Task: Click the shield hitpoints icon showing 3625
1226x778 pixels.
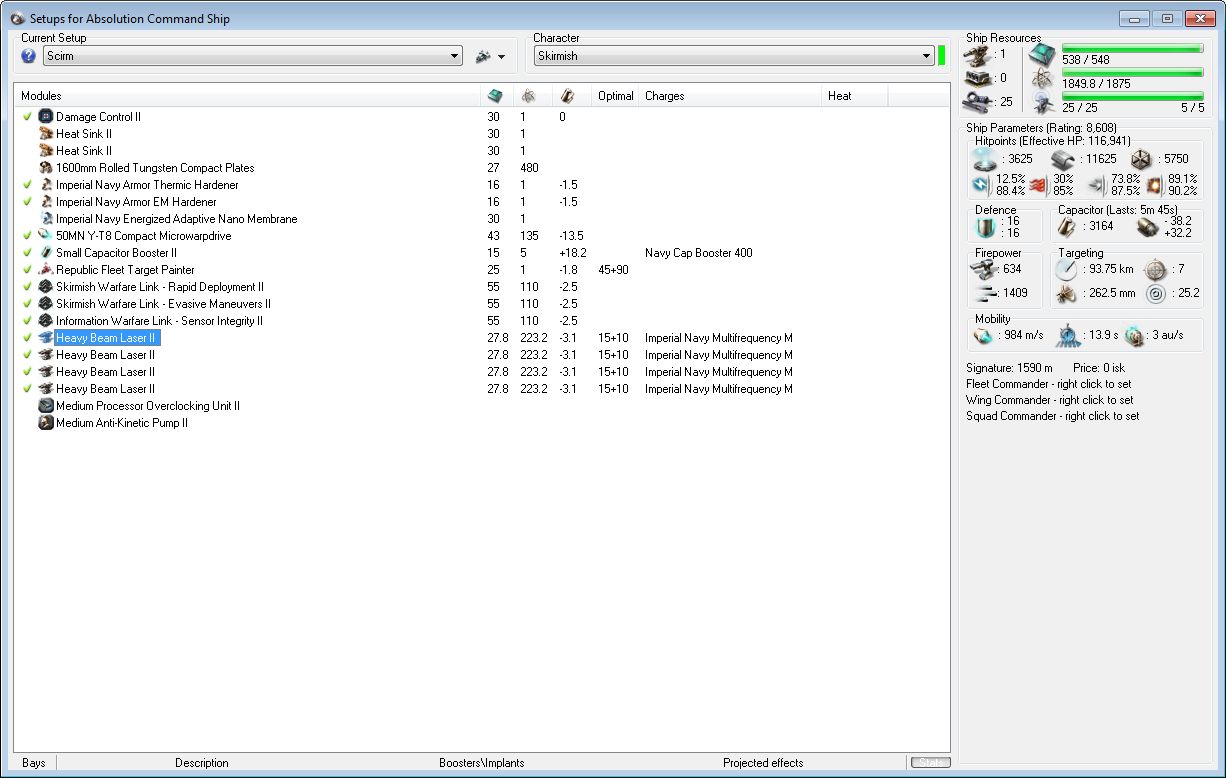Action: pyautogui.click(x=985, y=158)
